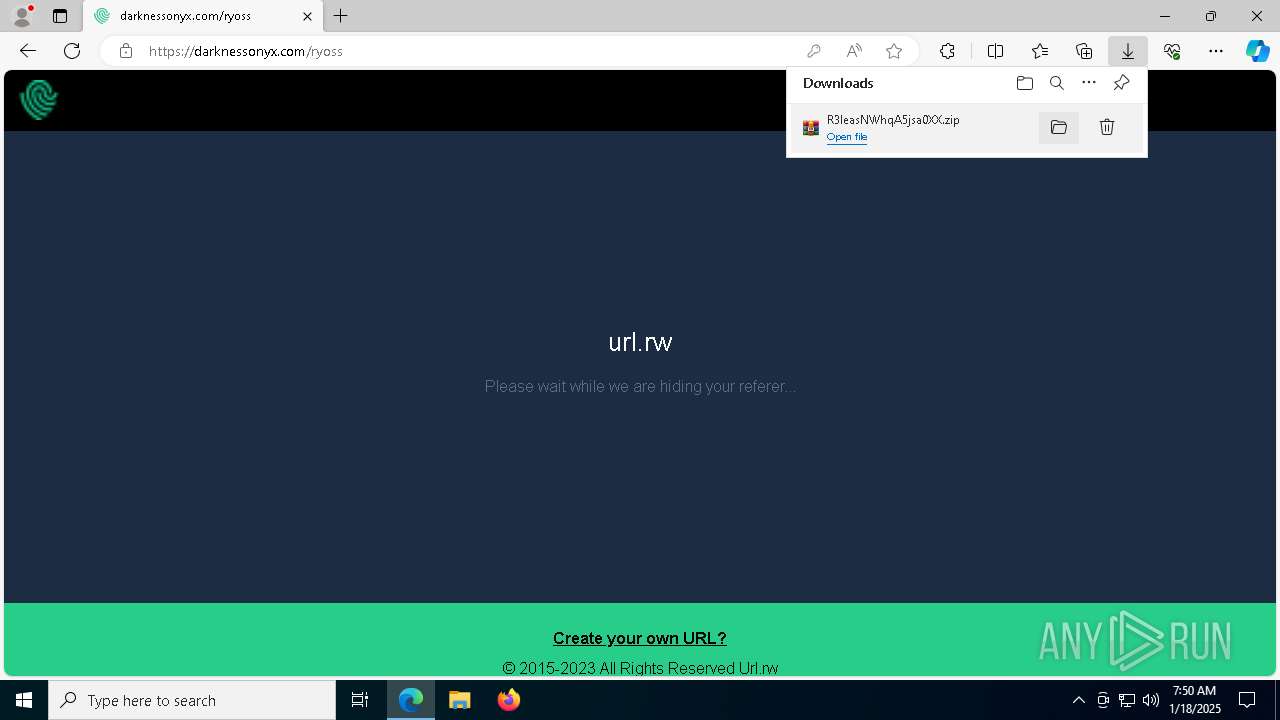This screenshot has width=1280, height=720.
Task: Launch Firefox from taskbar
Action: click(509, 700)
